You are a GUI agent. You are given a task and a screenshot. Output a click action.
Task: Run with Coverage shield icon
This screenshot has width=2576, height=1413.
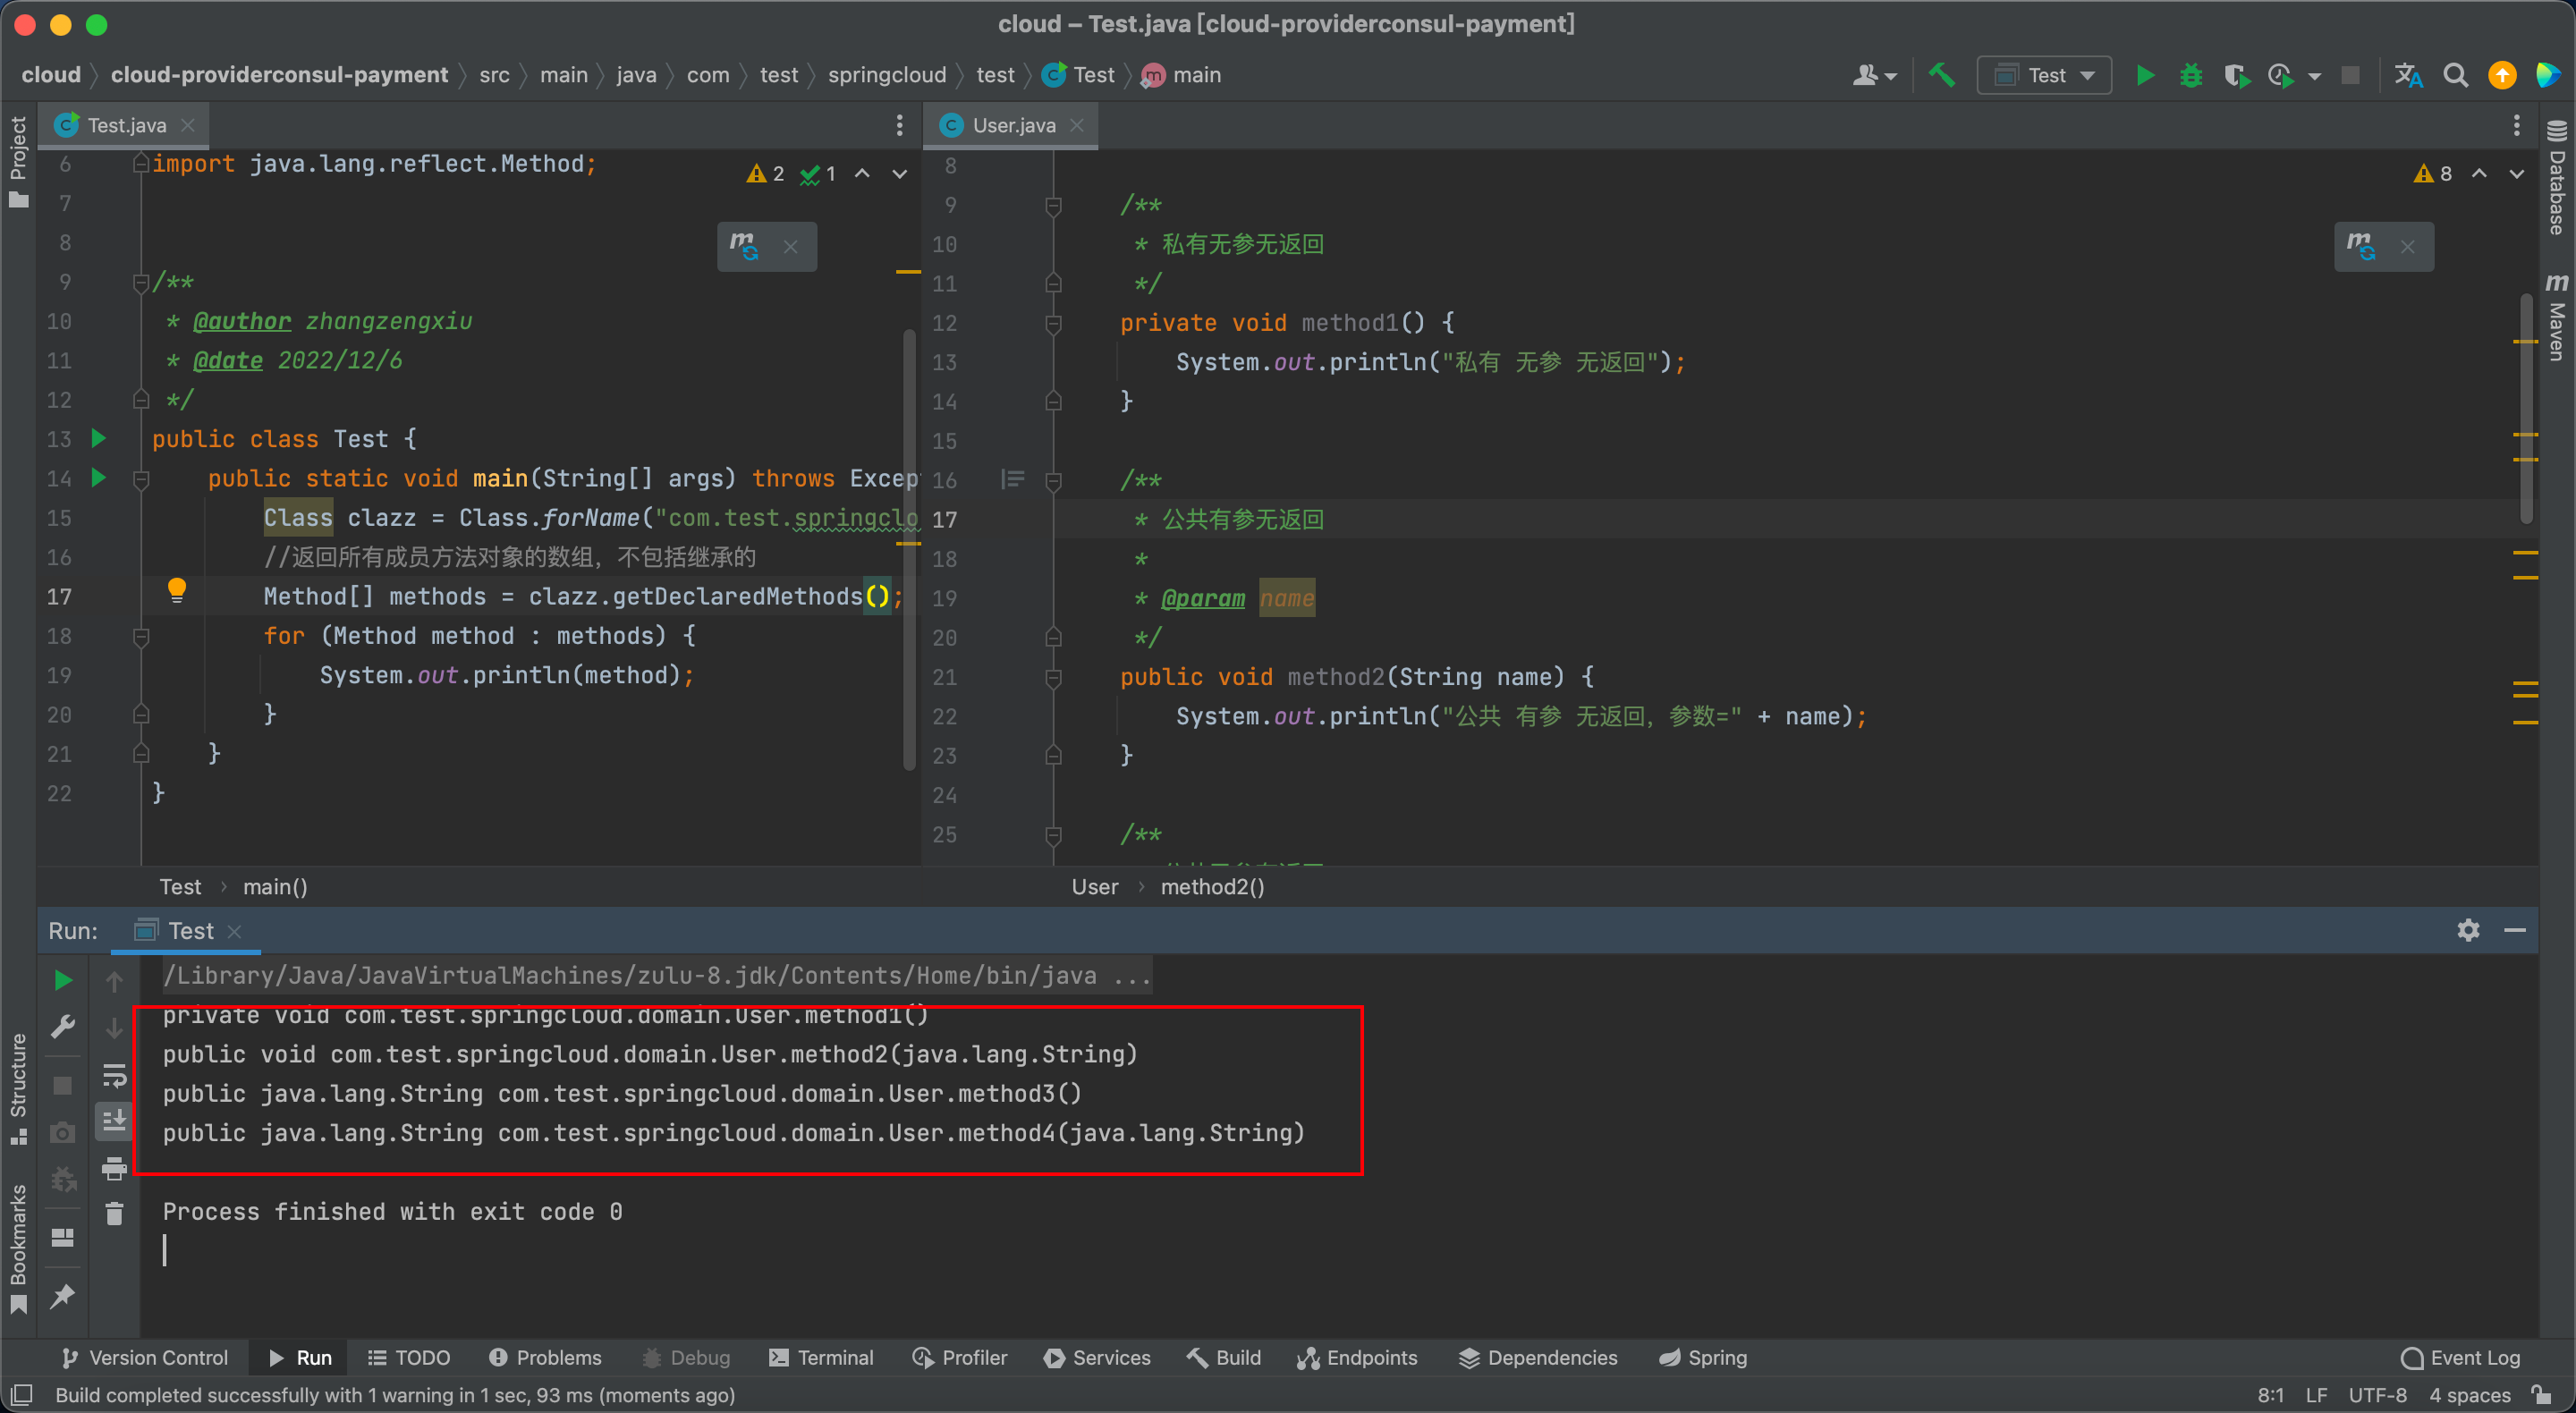tap(2236, 75)
